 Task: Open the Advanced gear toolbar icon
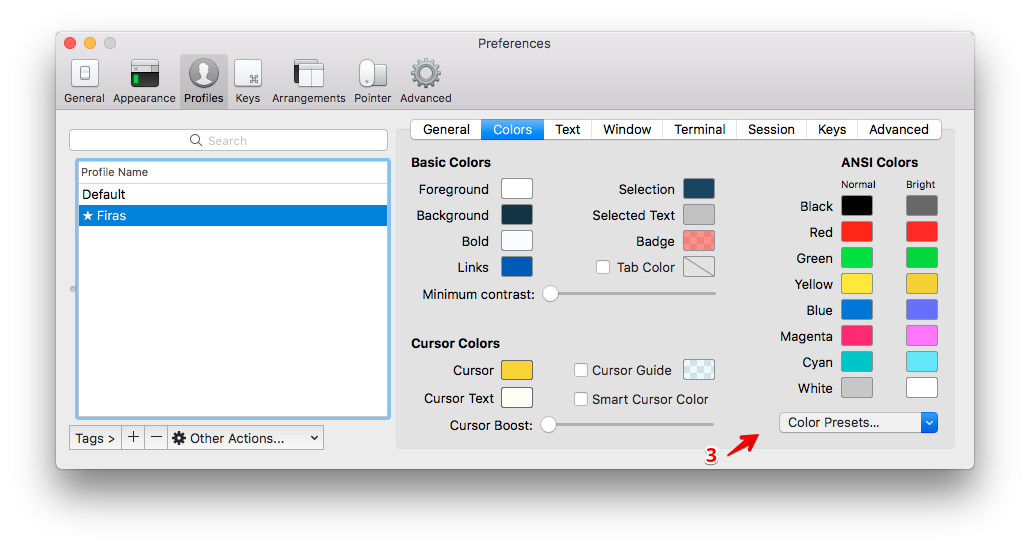coord(426,74)
